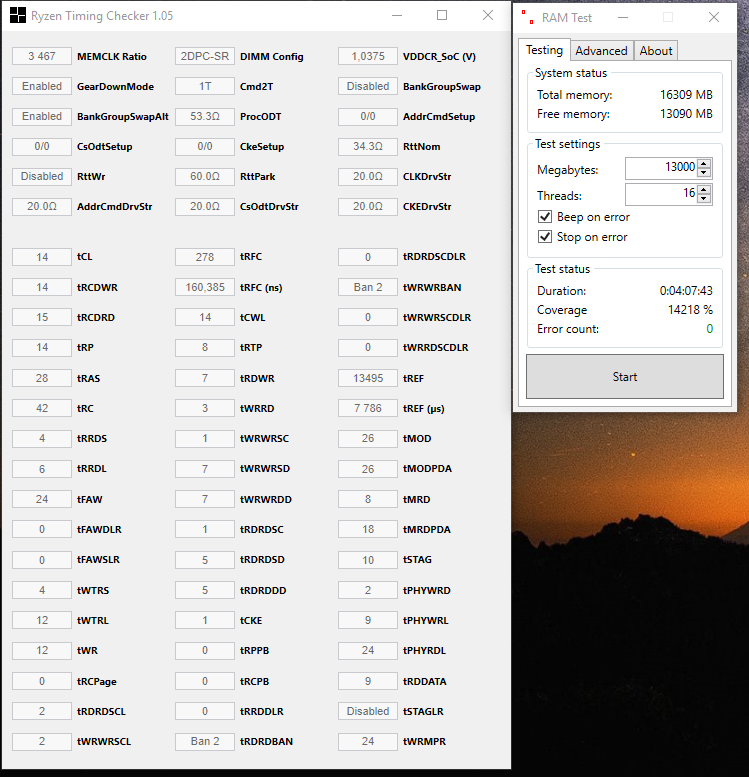Click the BankGroupSwapAlt Enabled field
Screen dimensions: 749x777
[42, 116]
